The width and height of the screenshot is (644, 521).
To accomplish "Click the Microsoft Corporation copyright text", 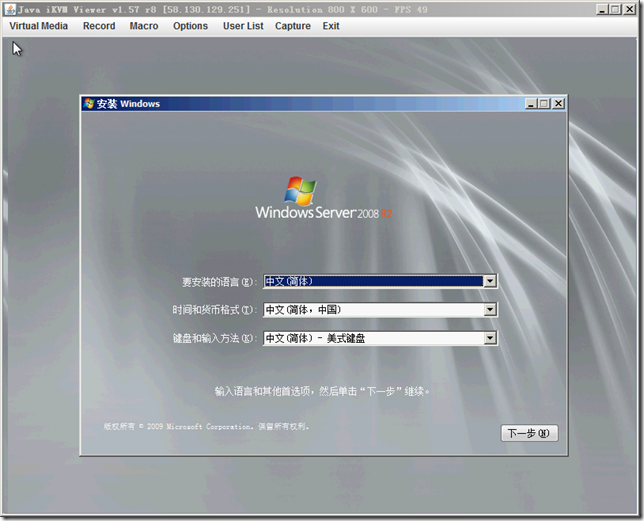I will click(206, 427).
